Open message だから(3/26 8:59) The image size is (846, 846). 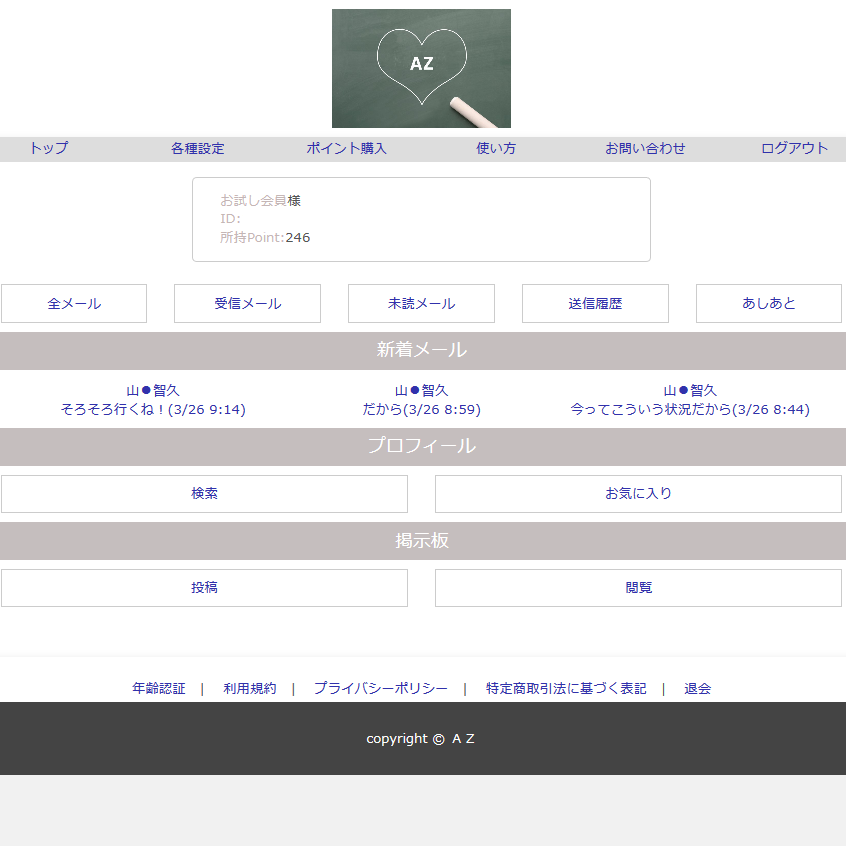point(421,410)
